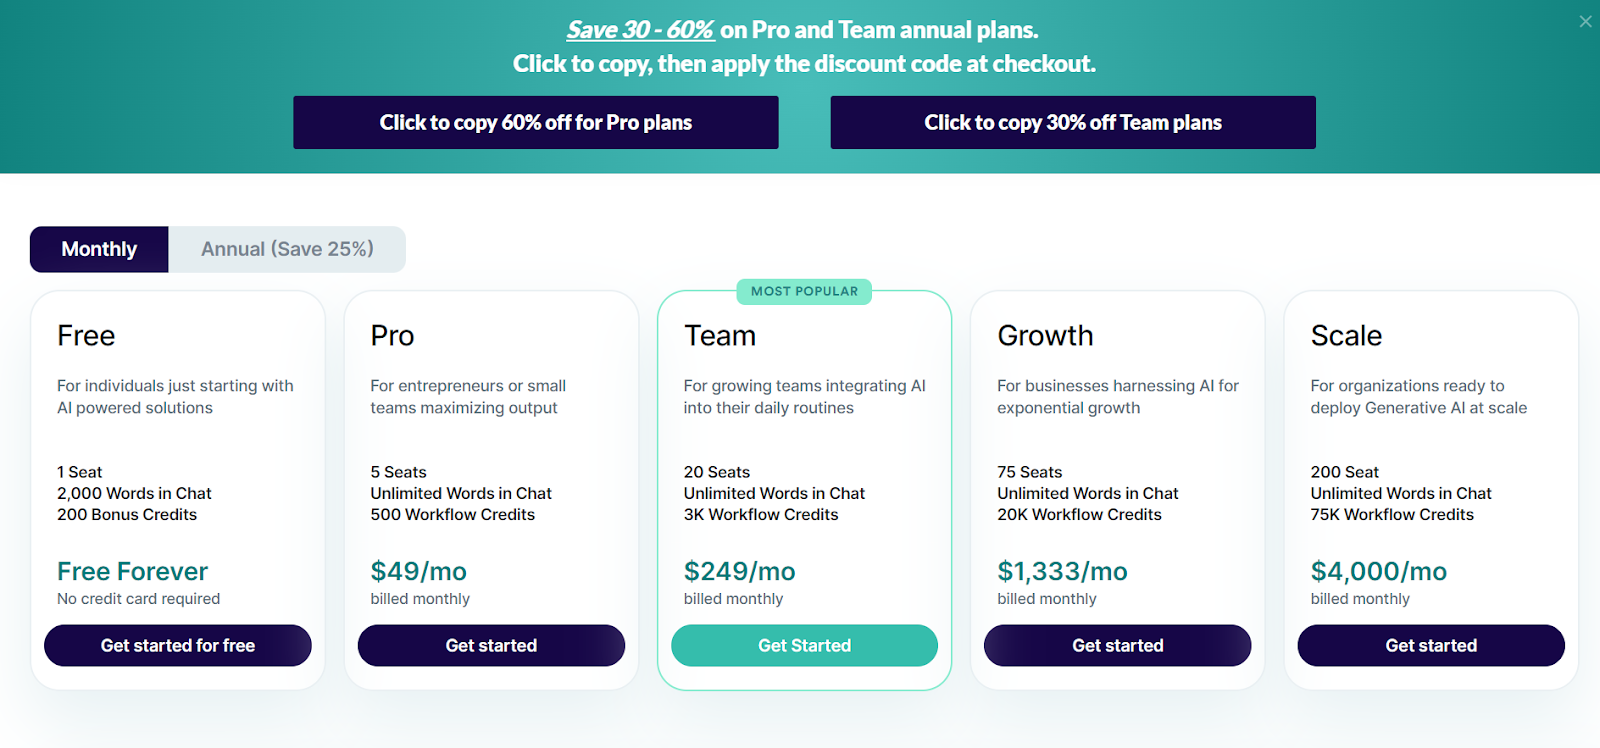The height and width of the screenshot is (748, 1600).
Task: Copy the 60% off Pro plans discount code
Action: 535,122
